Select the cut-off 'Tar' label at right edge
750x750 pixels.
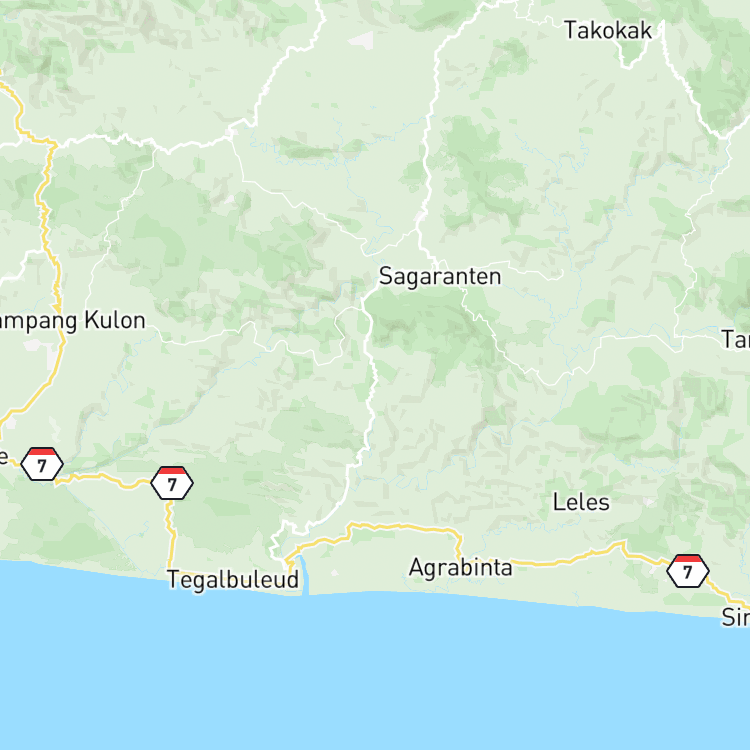click(x=736, y=339)
